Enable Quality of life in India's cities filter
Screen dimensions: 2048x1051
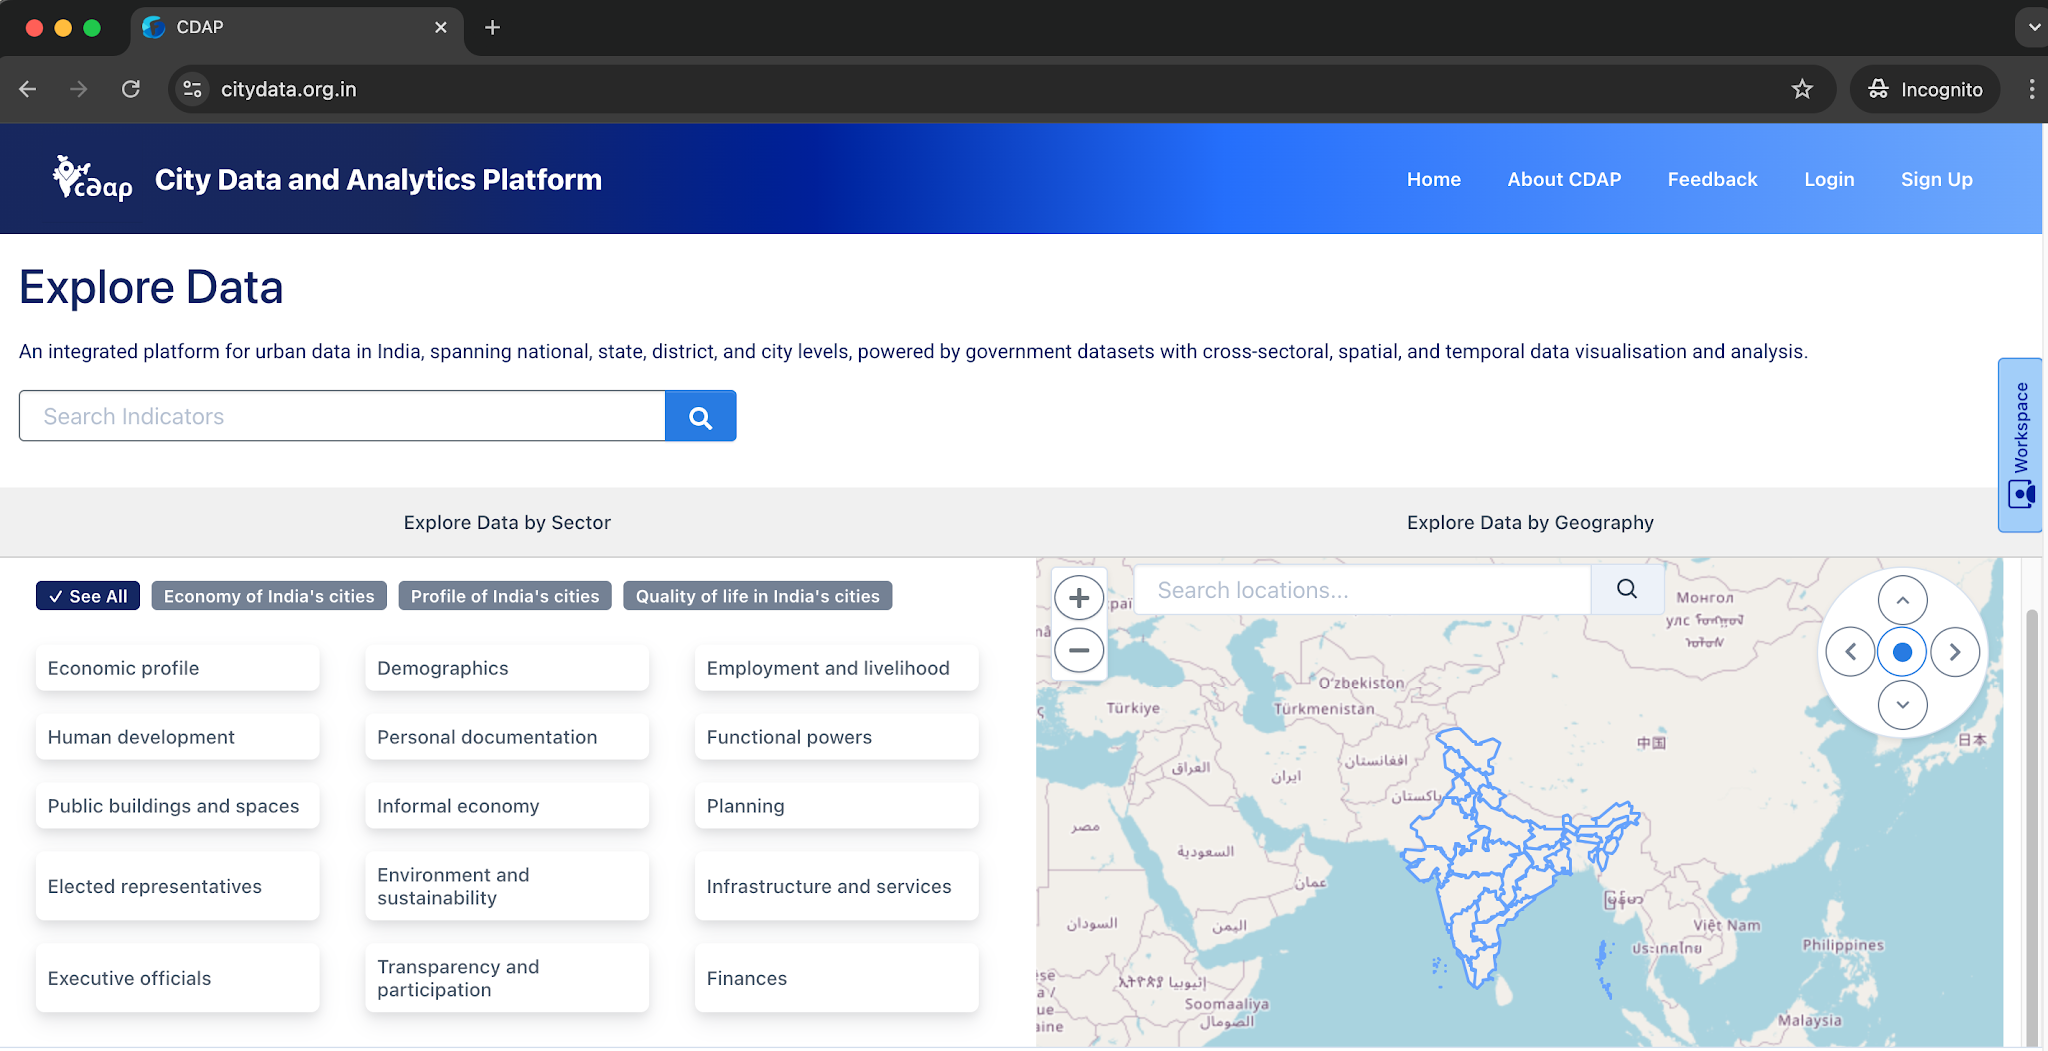757,596
